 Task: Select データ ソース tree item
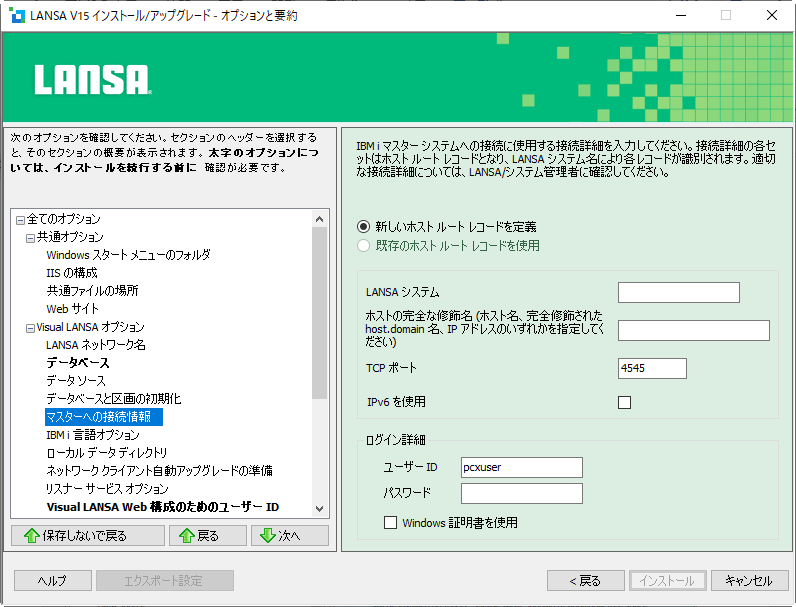tap(76, 381)
